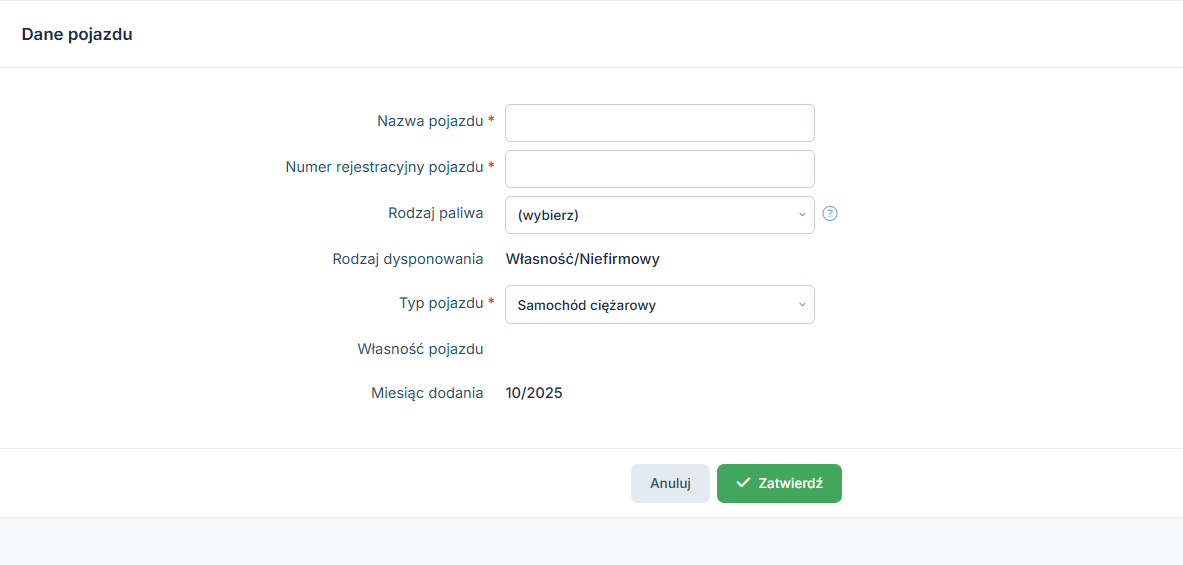Click the chevron arrow in Rodzaj paliwa
The width and height of the screenshot is (1183, 565).
pos(802,215)
